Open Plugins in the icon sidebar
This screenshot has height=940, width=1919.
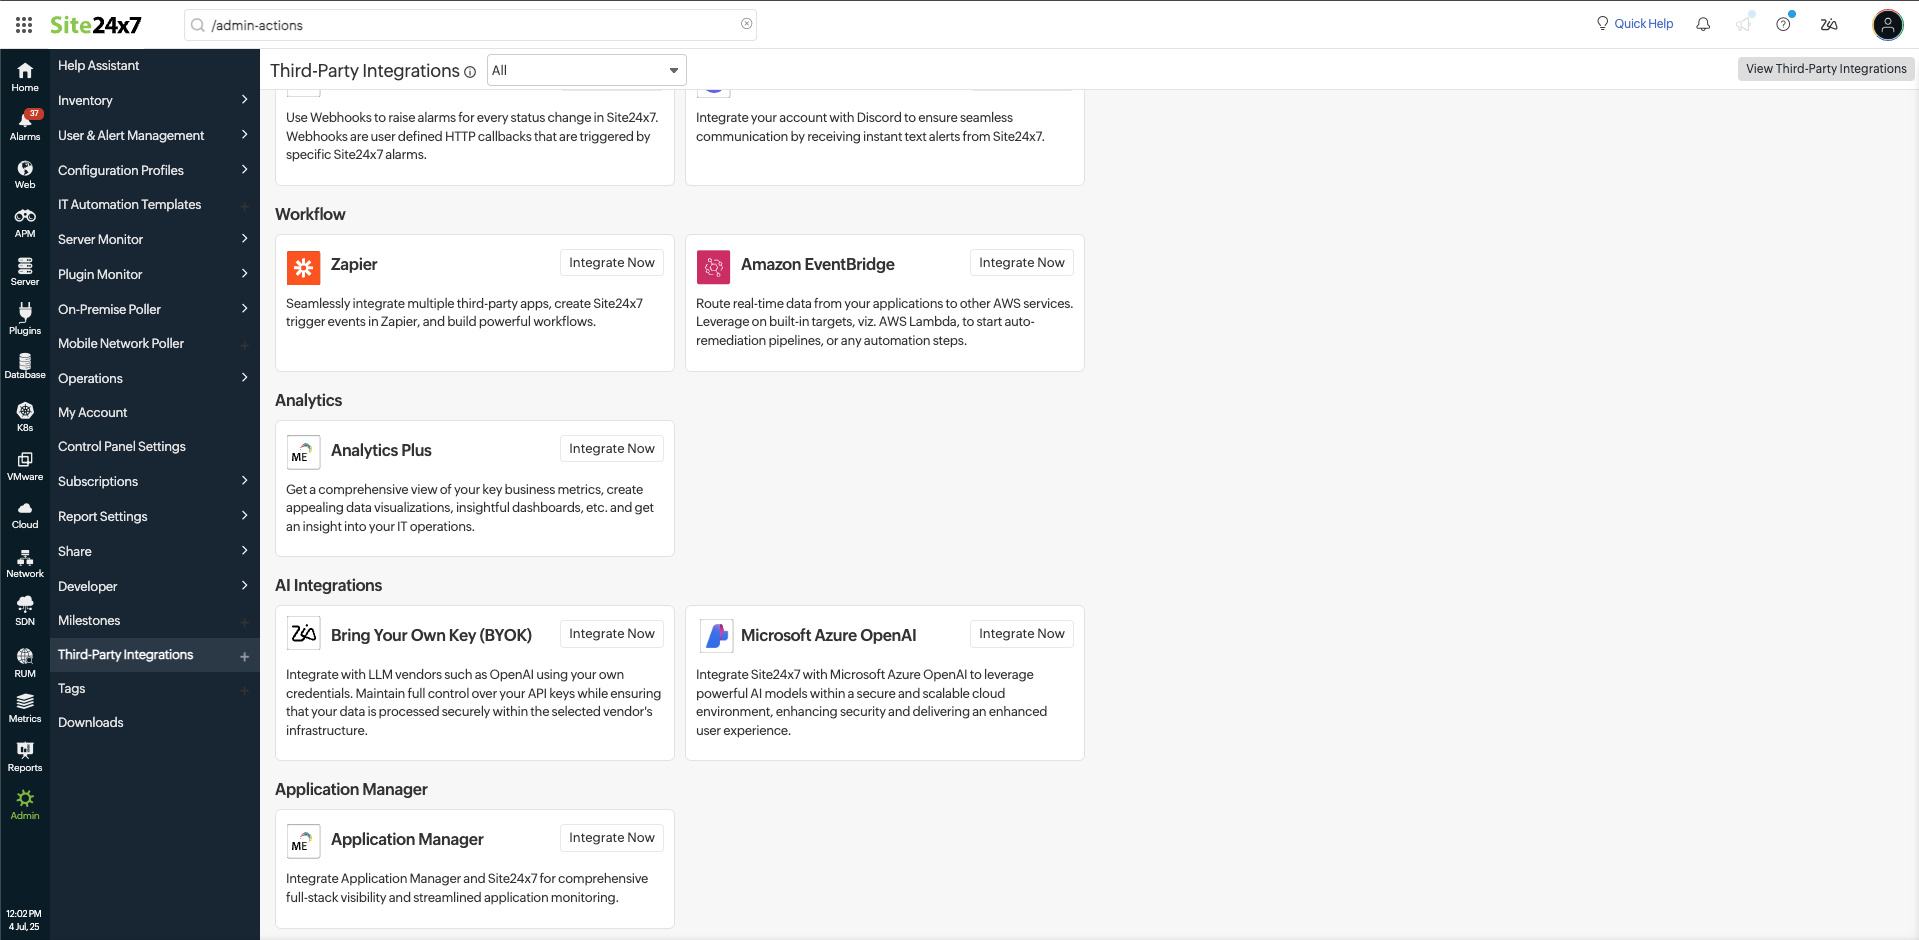pos(25,320)
